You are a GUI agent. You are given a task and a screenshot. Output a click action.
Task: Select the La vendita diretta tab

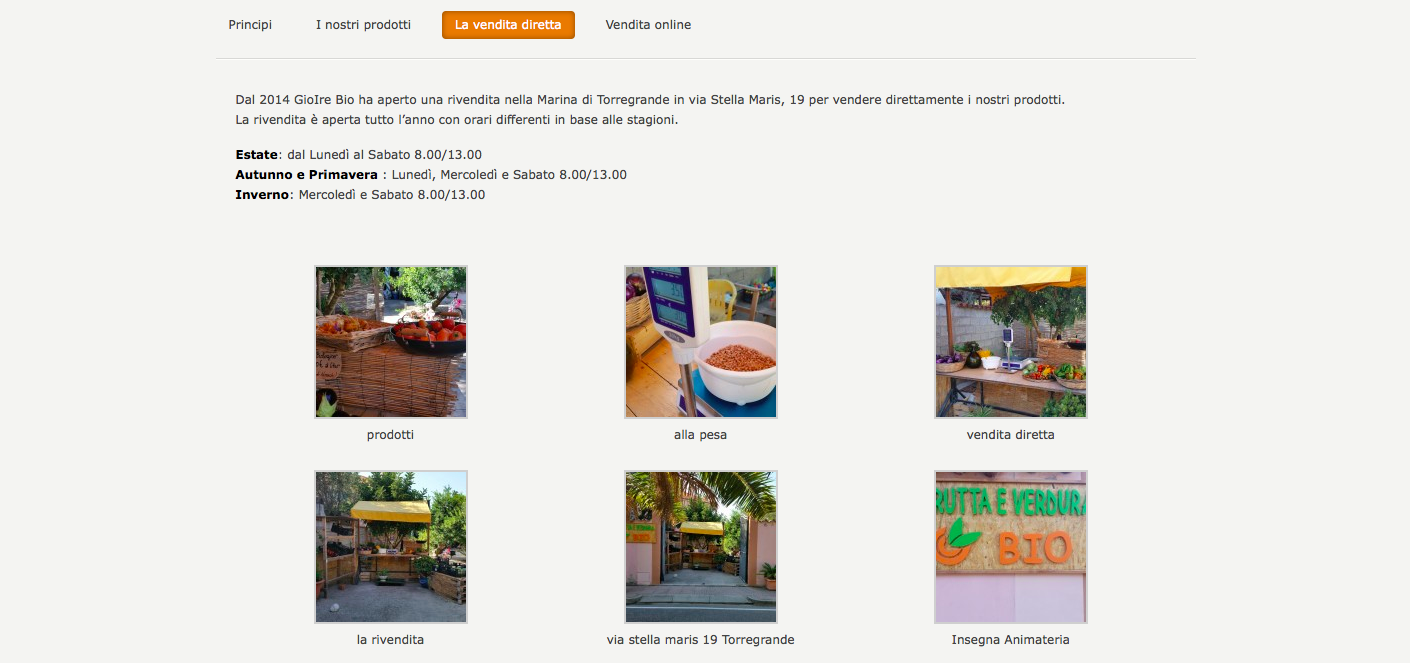pyautogui.click(x=508, y=25)
